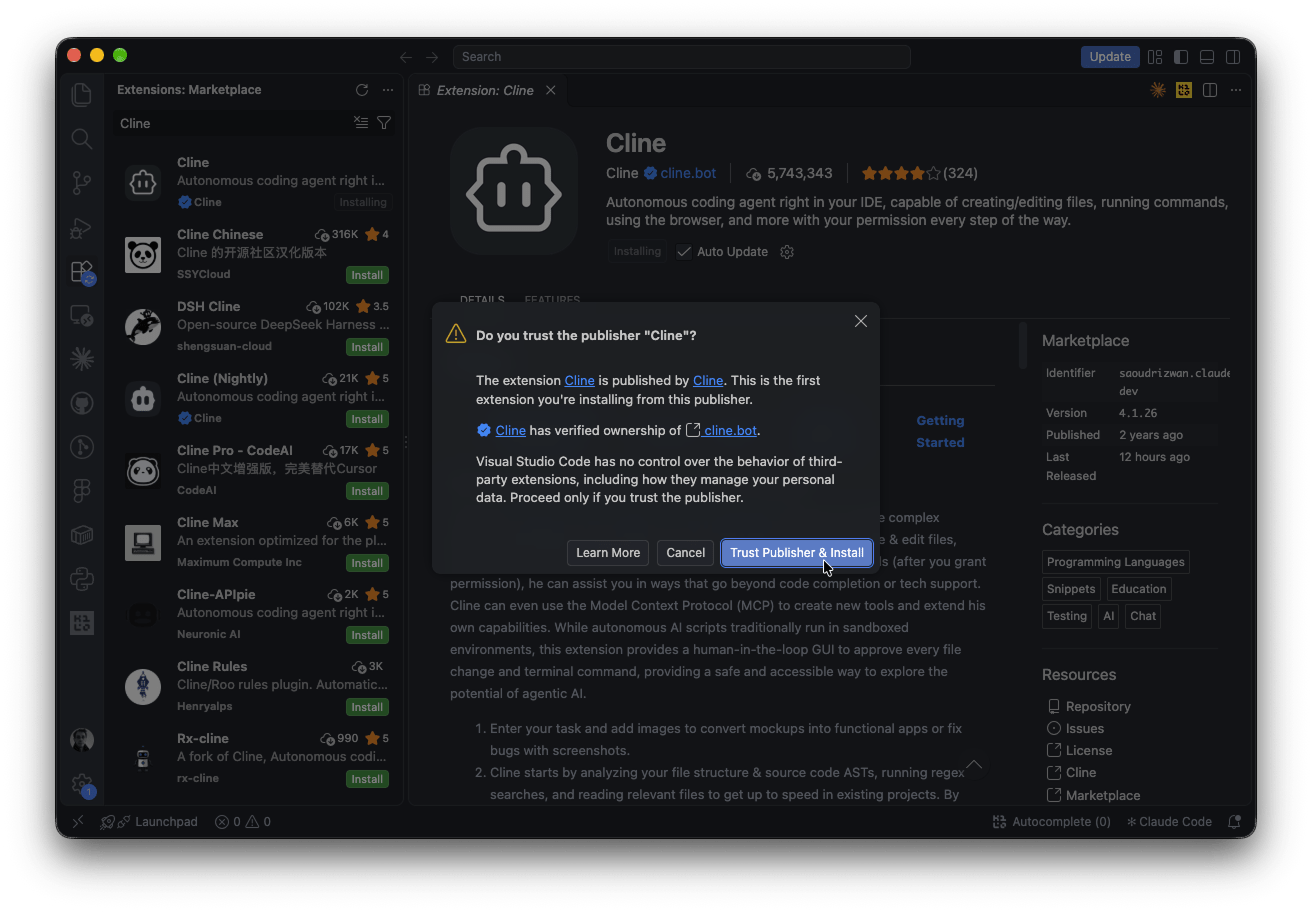
Task: Open the Source Control view
Action: click(82, 183)
